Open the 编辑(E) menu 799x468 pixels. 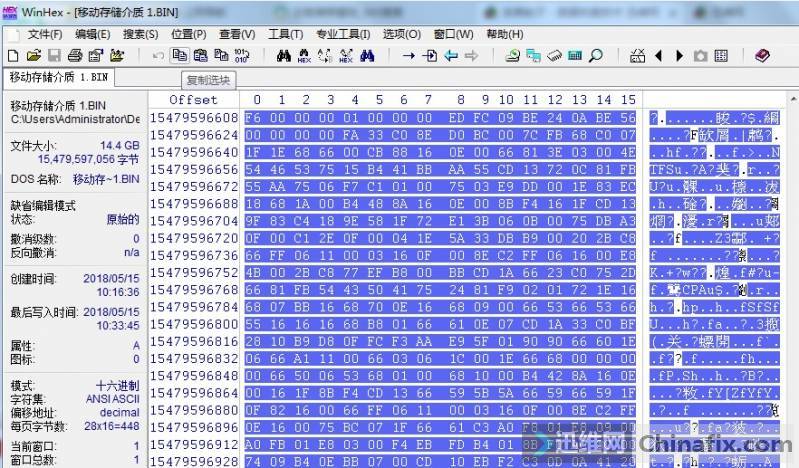click(93, 34)
